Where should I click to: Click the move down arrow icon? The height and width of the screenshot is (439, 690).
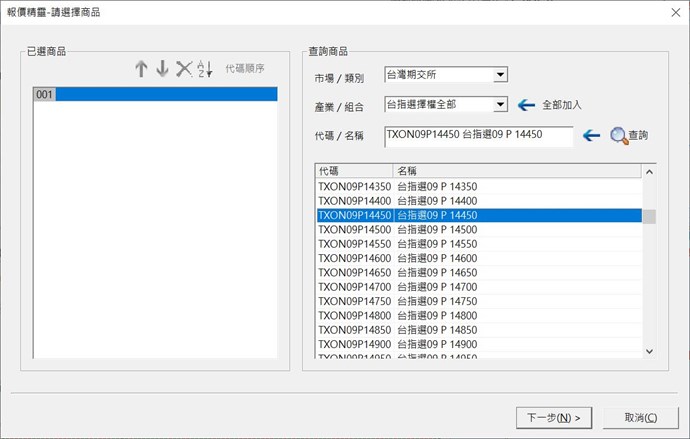click(162, 69)
